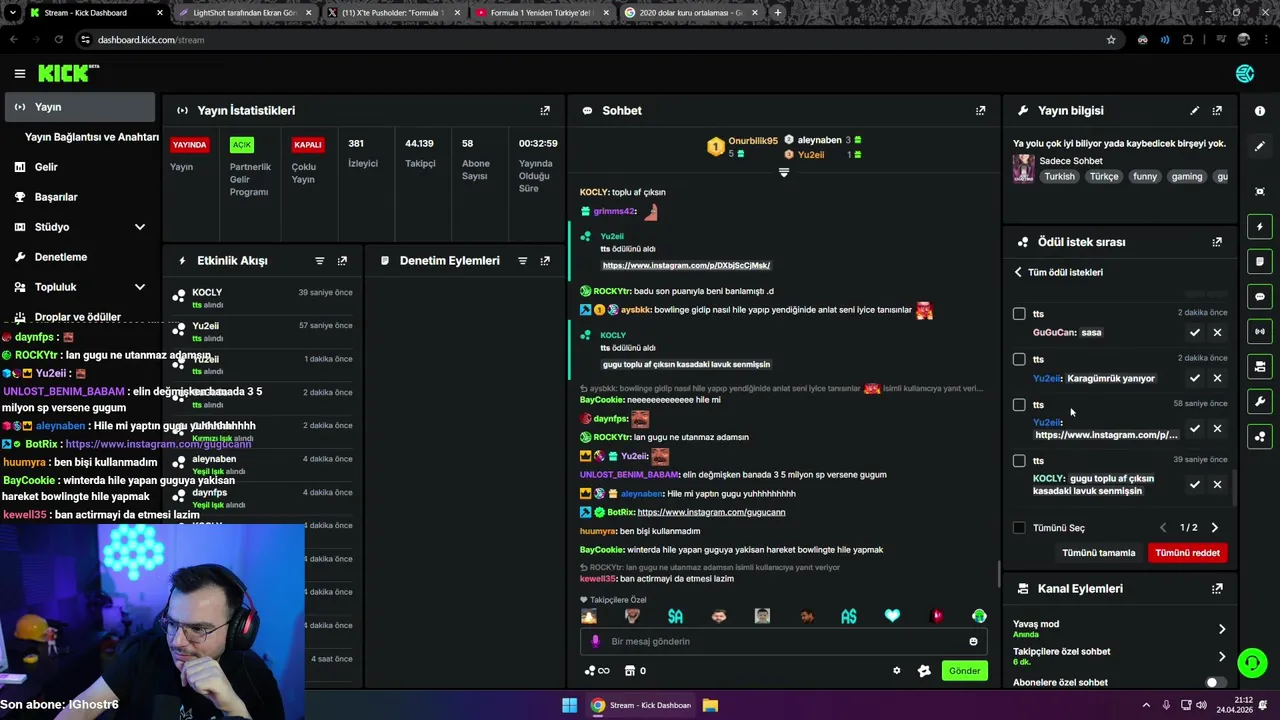Edit stream info with the pencil icon
Image resolution: width=1280 pixels, height=720 pixels.
pyautogui.click(x=1194, y=111)
